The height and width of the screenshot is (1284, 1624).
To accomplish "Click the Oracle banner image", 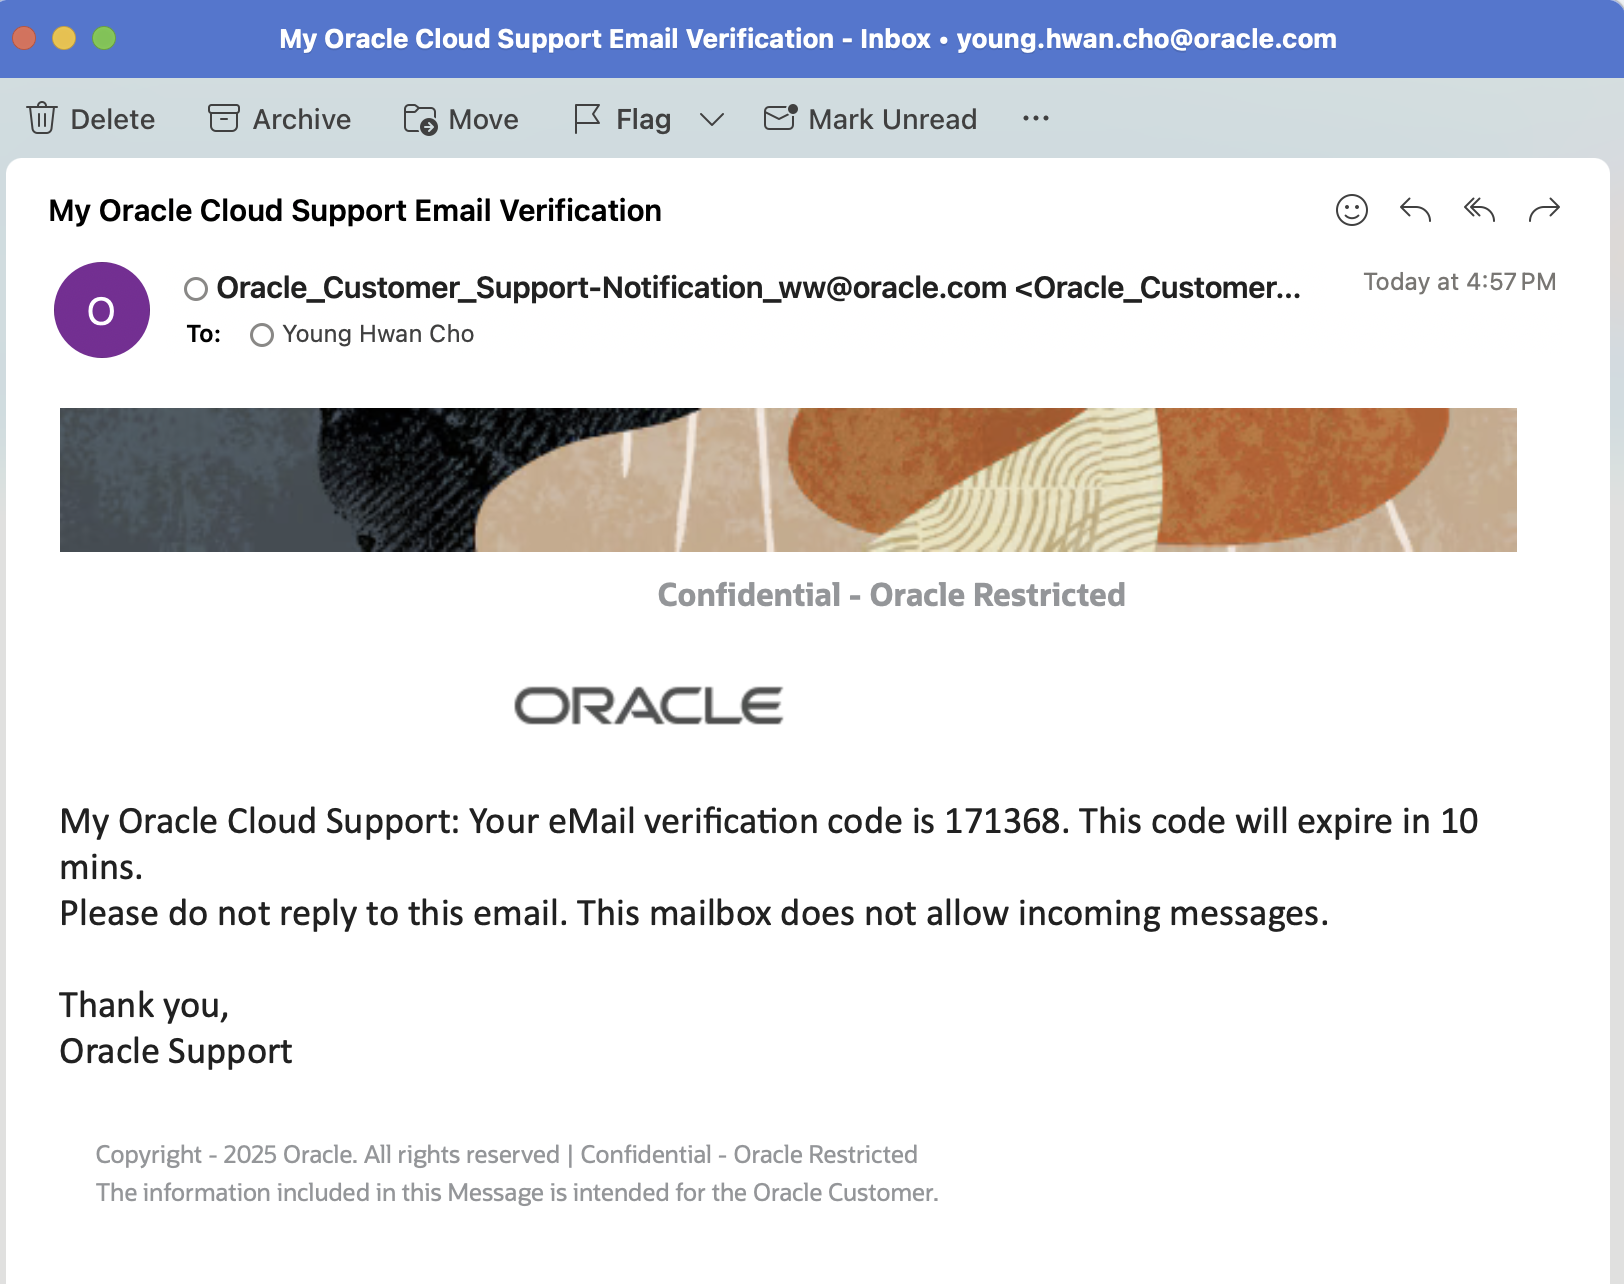I will pyautogui.click(x=788, y=480).
